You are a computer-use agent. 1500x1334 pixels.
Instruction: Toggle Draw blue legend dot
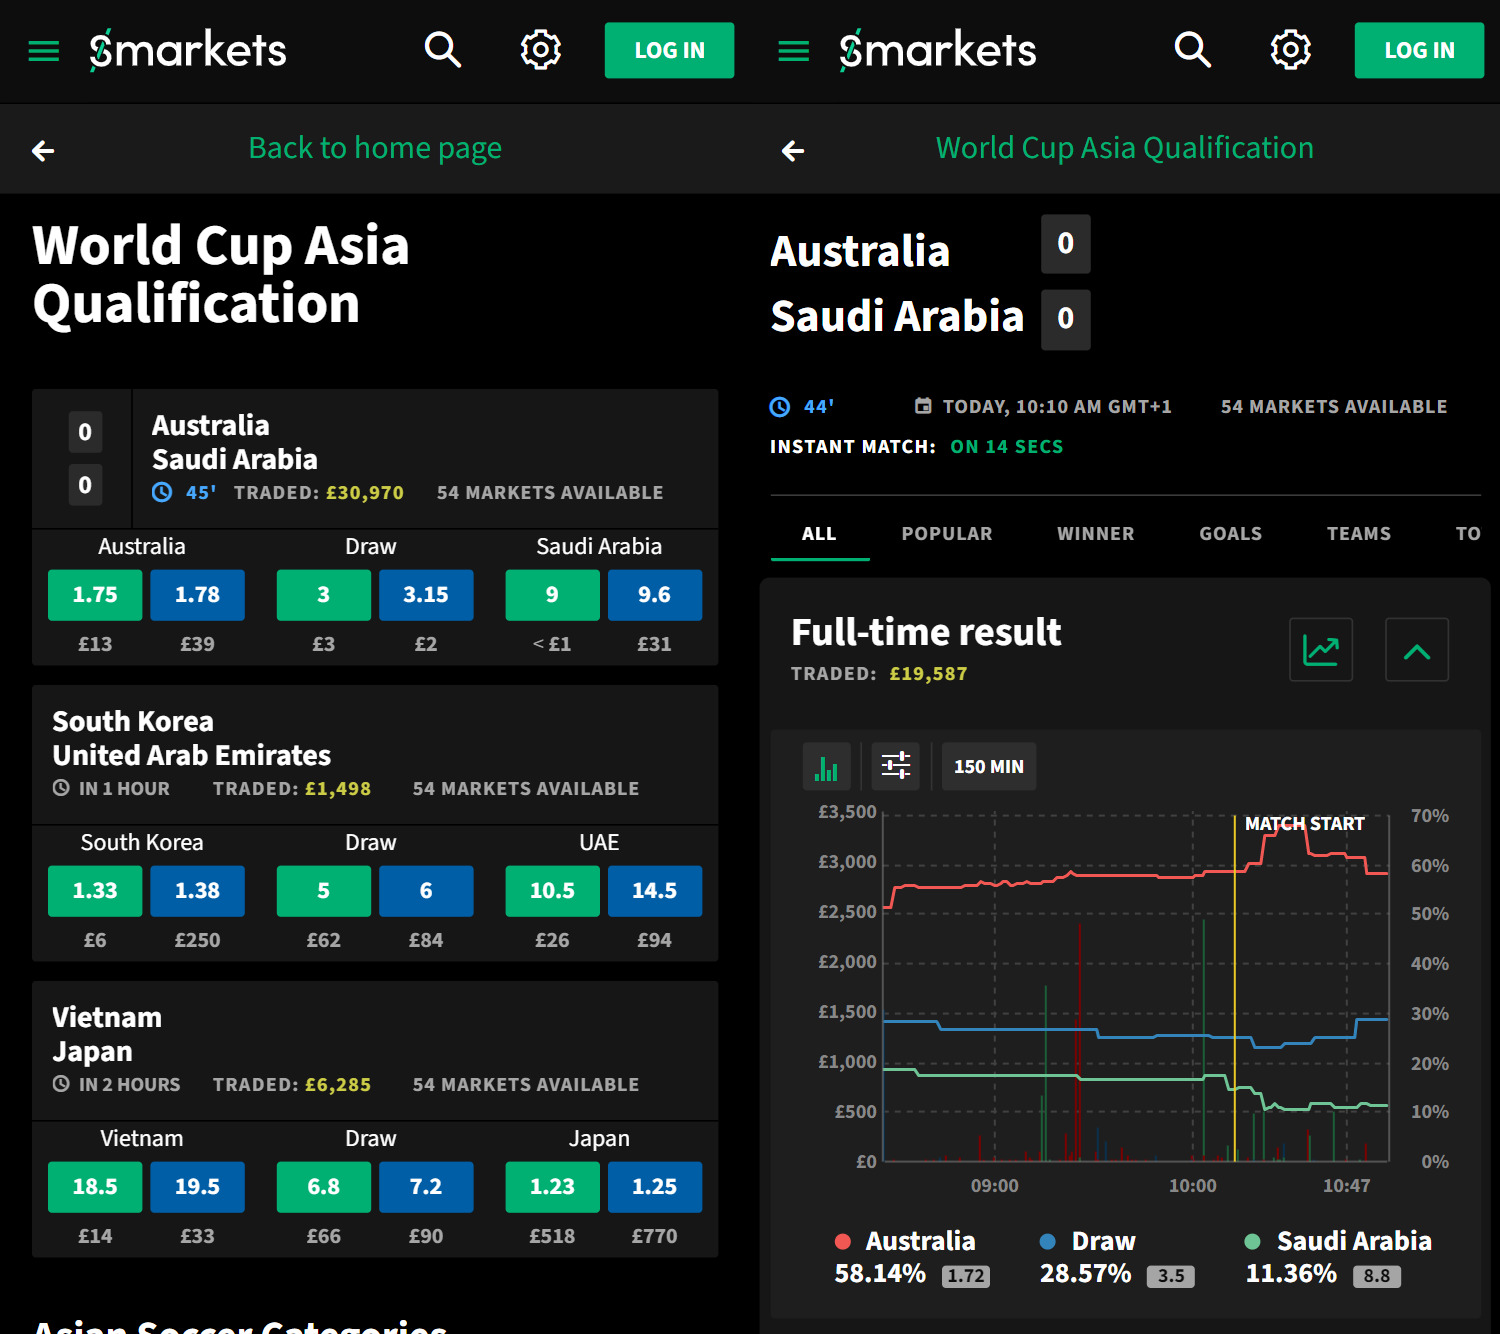1048,1242
